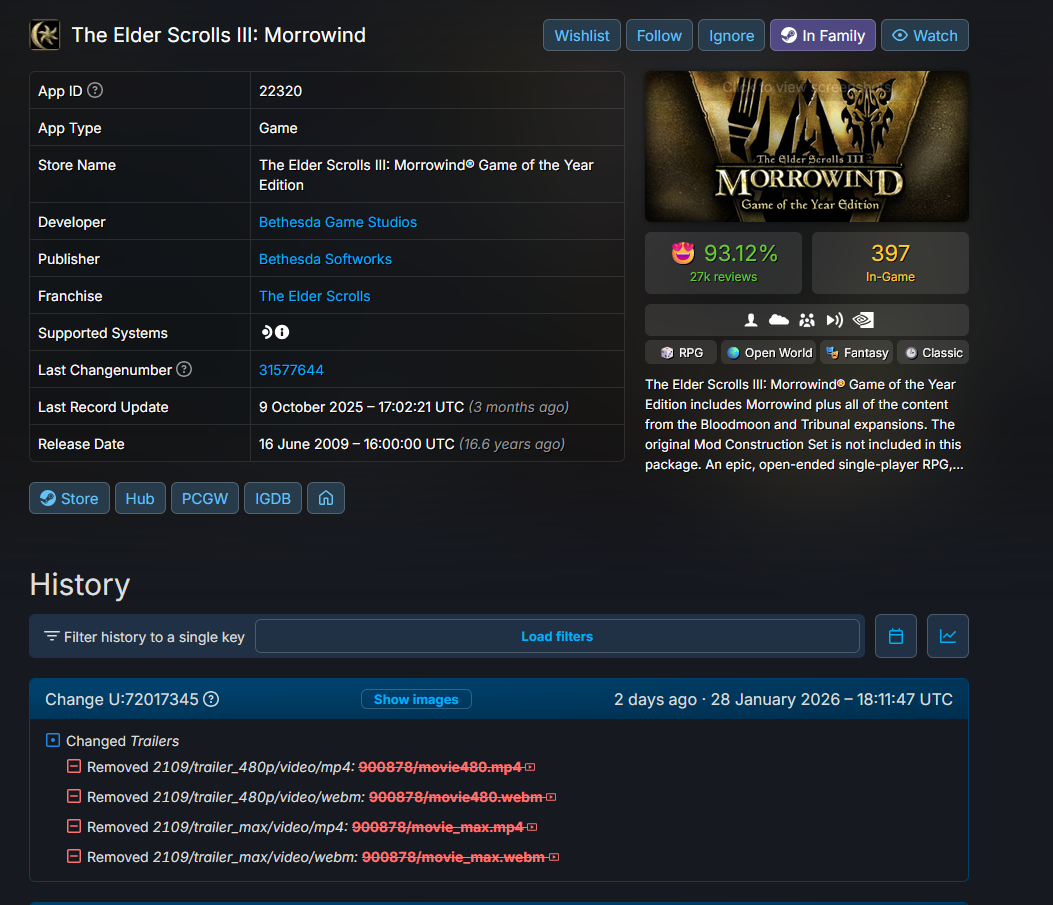Click the Follow button
The height and width of the screenshot is (905, 1053).
tap(659, 36)
